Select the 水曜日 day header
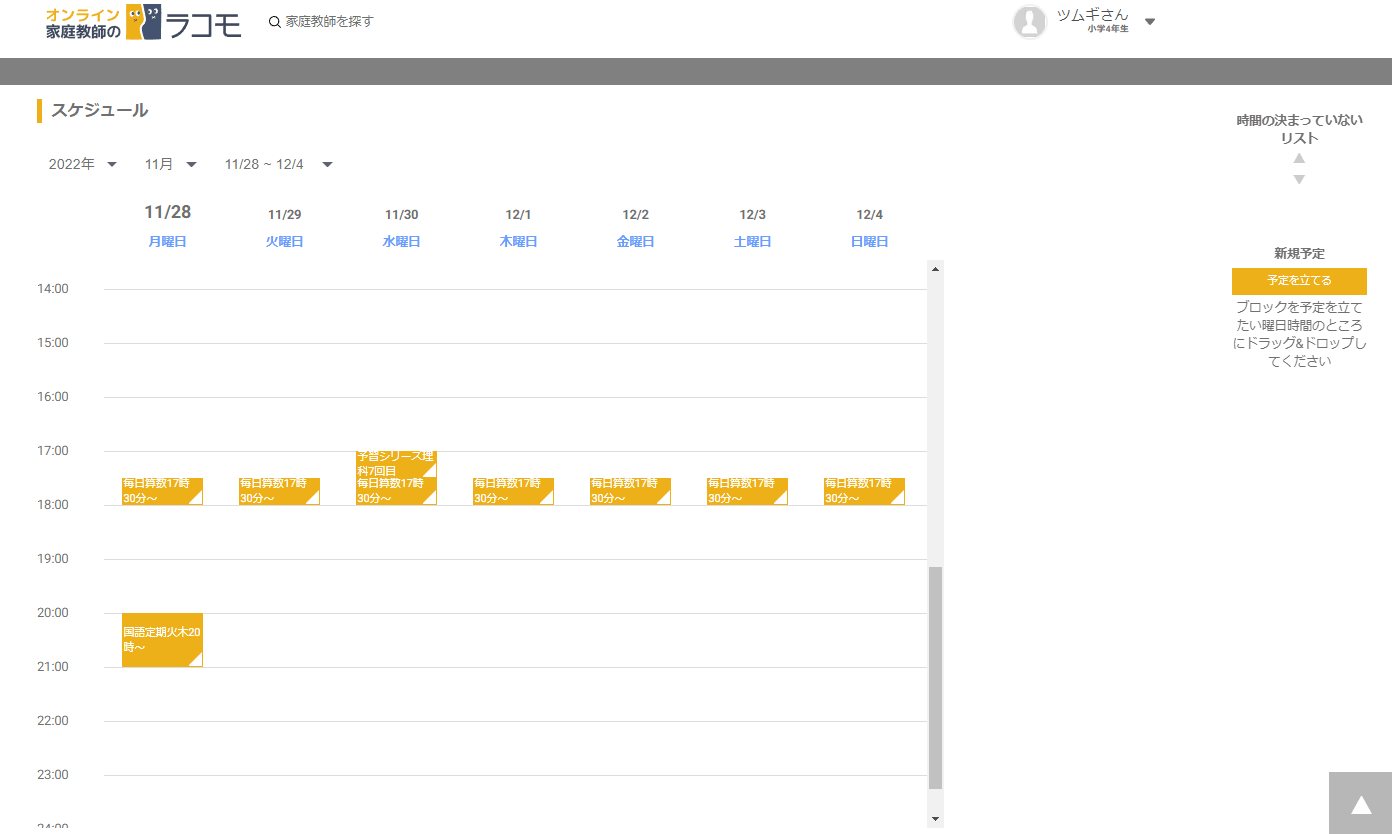The width and height of the screenshot is (1392, 834). (401, 242)
